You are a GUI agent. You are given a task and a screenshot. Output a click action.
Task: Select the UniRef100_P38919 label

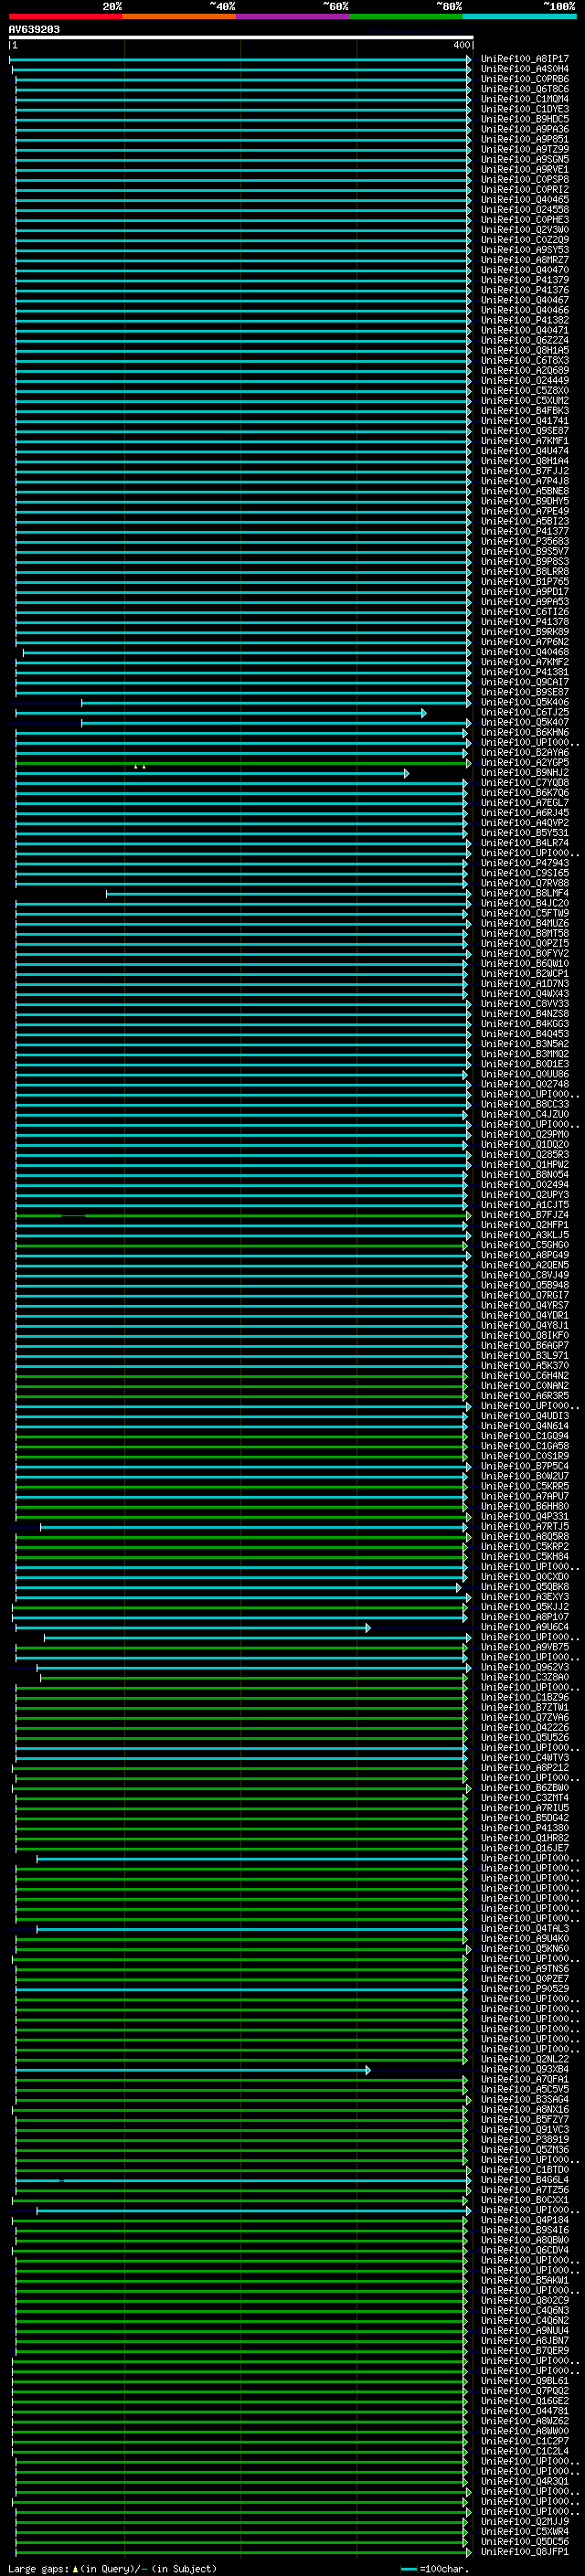pos(525,2140)
